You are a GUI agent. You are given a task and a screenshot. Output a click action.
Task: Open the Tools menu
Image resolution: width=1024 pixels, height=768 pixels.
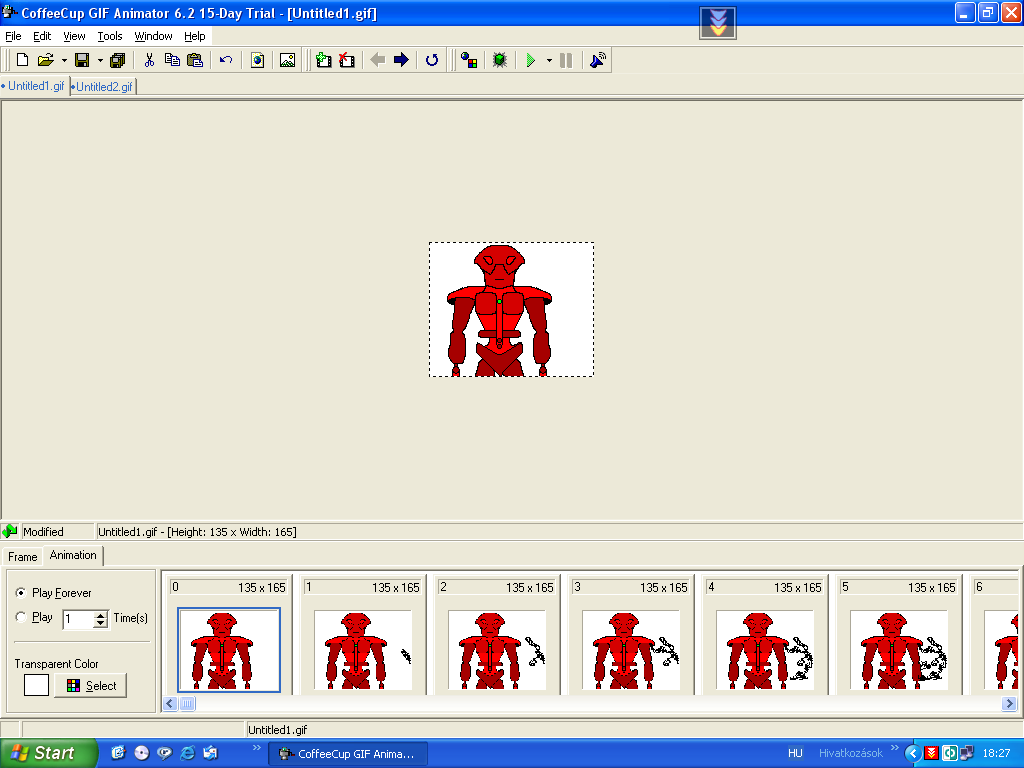[x=110, y=36]
